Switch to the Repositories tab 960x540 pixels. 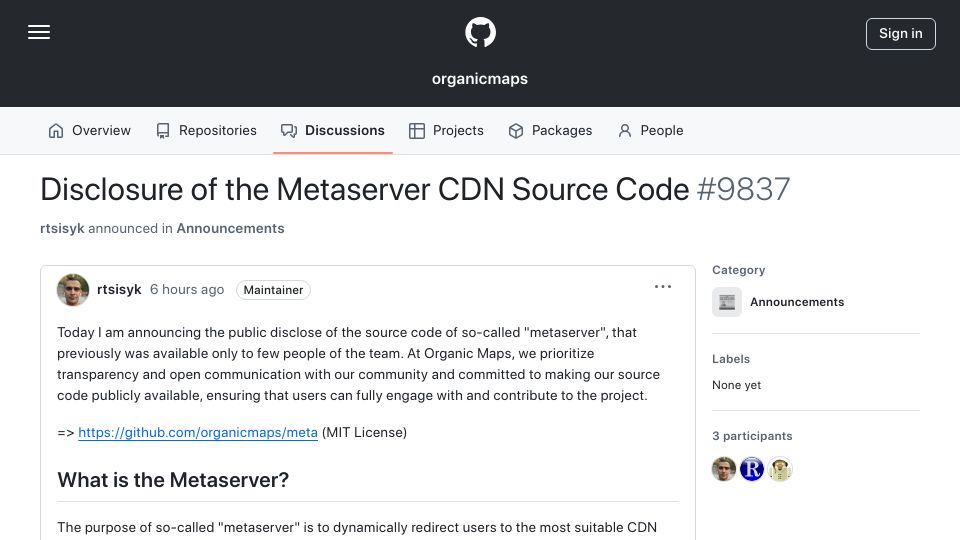click(x=206, y=130)
